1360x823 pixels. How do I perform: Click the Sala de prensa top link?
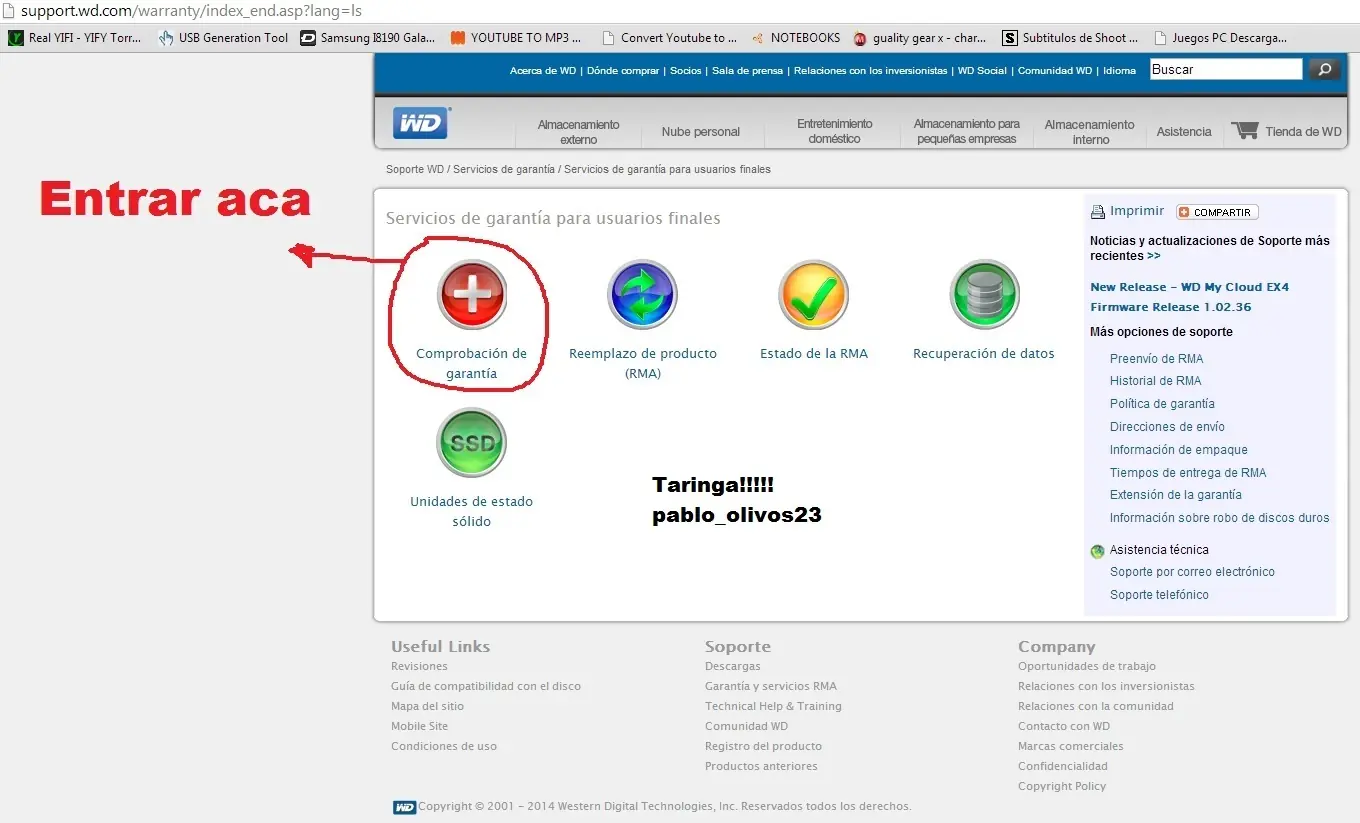click(748, 71)
